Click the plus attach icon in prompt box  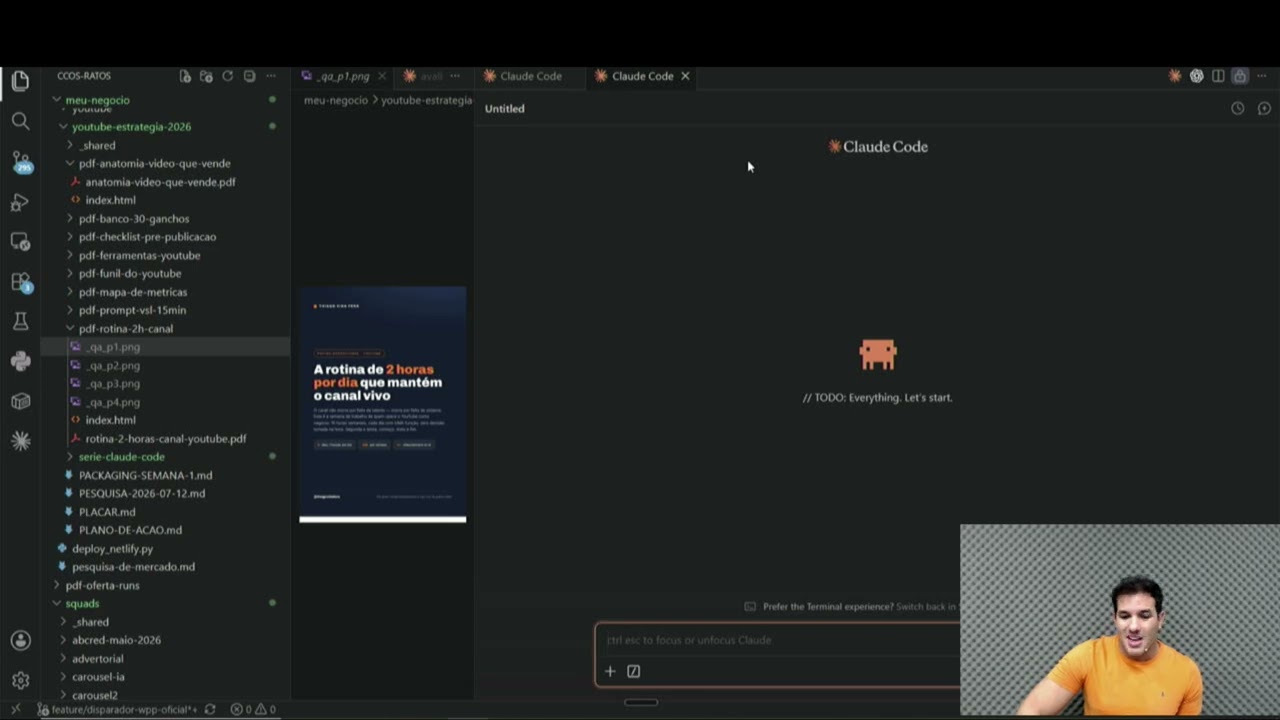tap(610, 671)
